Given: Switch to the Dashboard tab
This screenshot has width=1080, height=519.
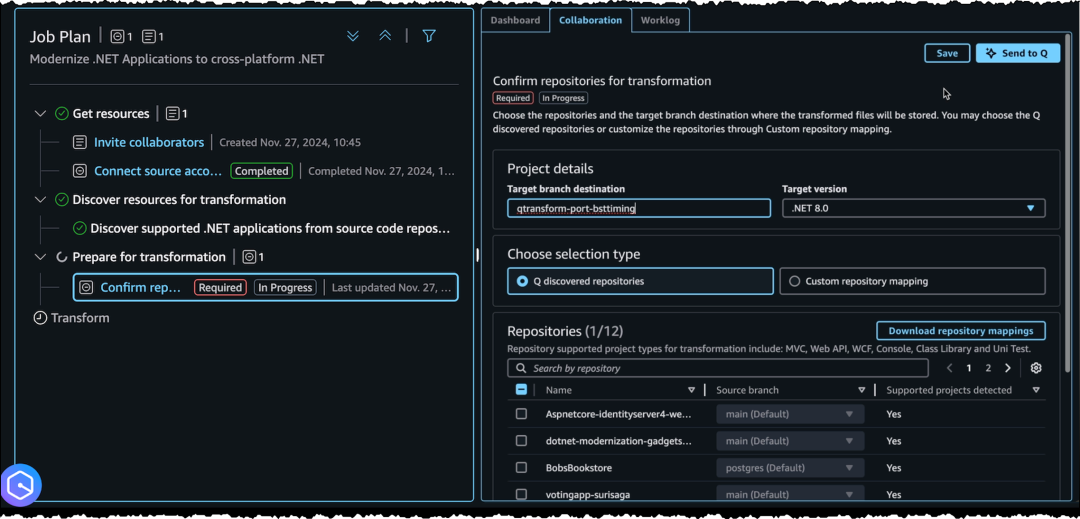Looking at the screenshot, I should click(515, 20).
